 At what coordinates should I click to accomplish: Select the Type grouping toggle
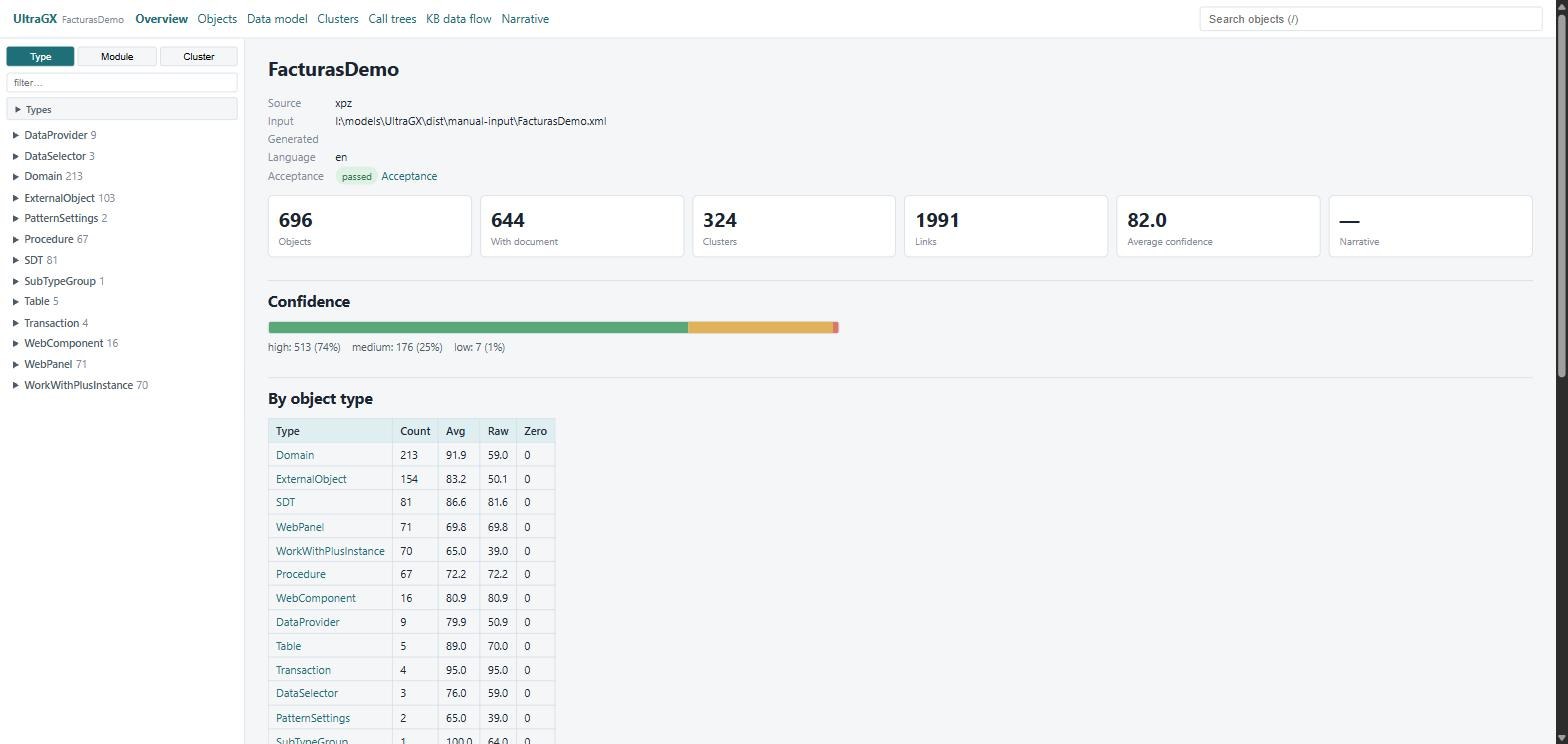(x=40, y=56)
